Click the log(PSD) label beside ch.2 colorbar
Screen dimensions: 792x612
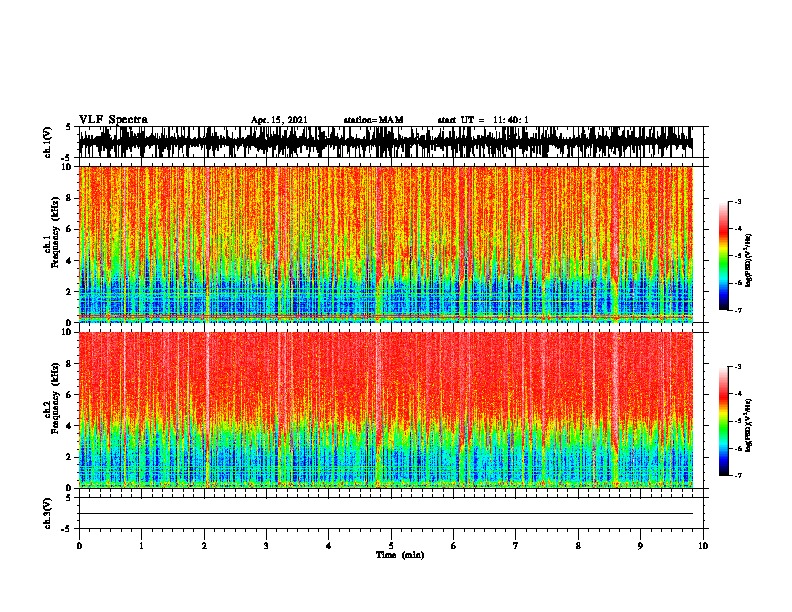(749, 425)
